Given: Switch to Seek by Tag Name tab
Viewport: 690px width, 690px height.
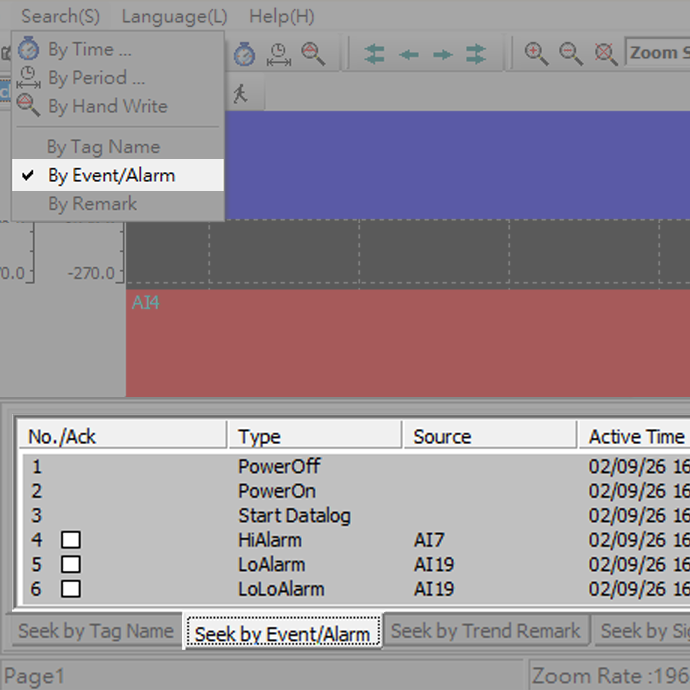Looking at the screenshot, I should coord(96,631).
